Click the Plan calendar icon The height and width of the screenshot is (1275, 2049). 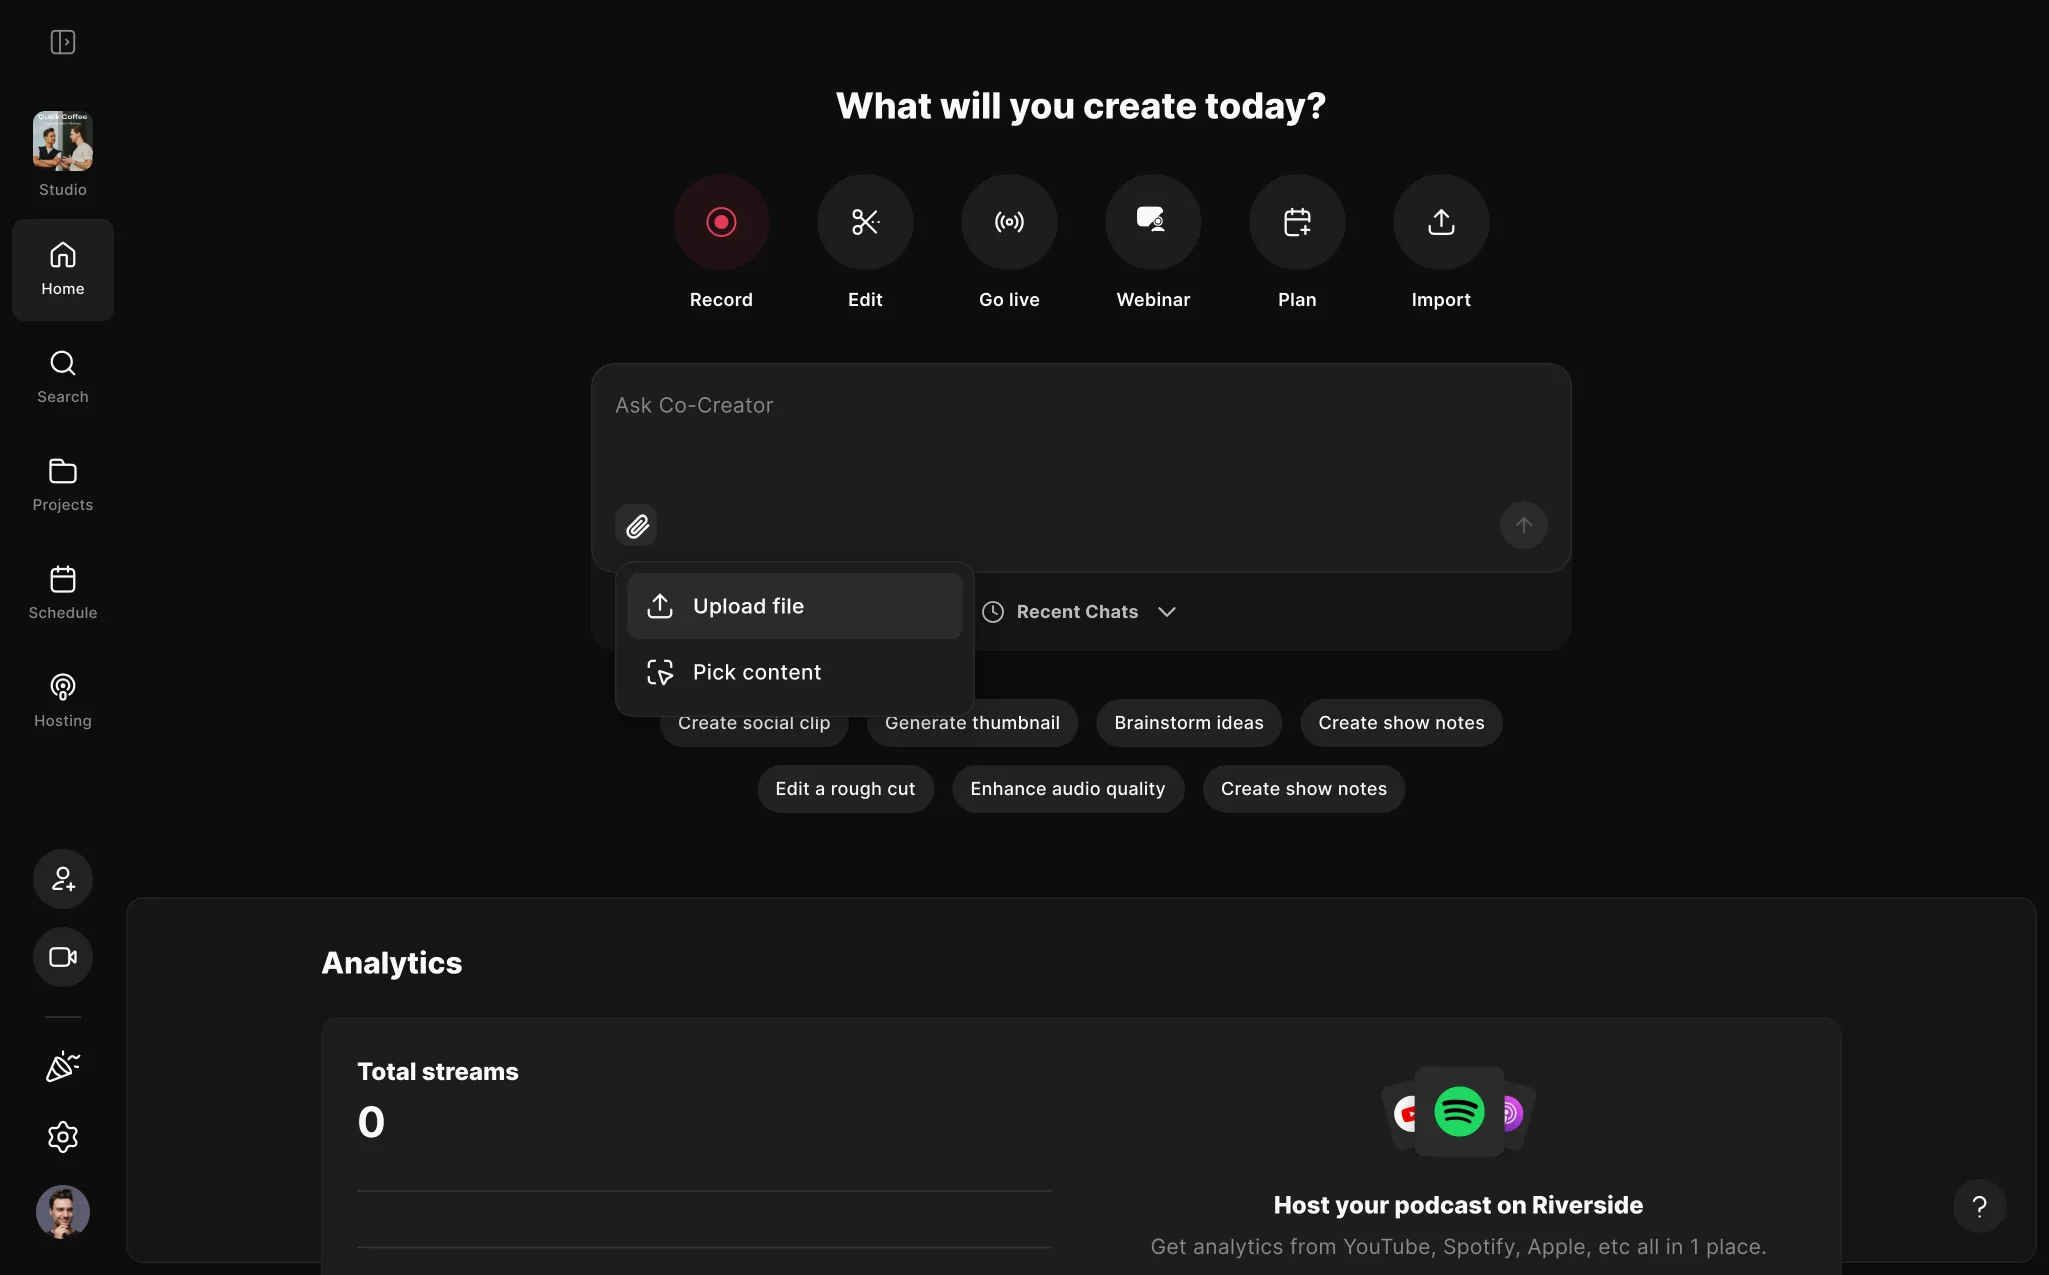[1297, 222]
